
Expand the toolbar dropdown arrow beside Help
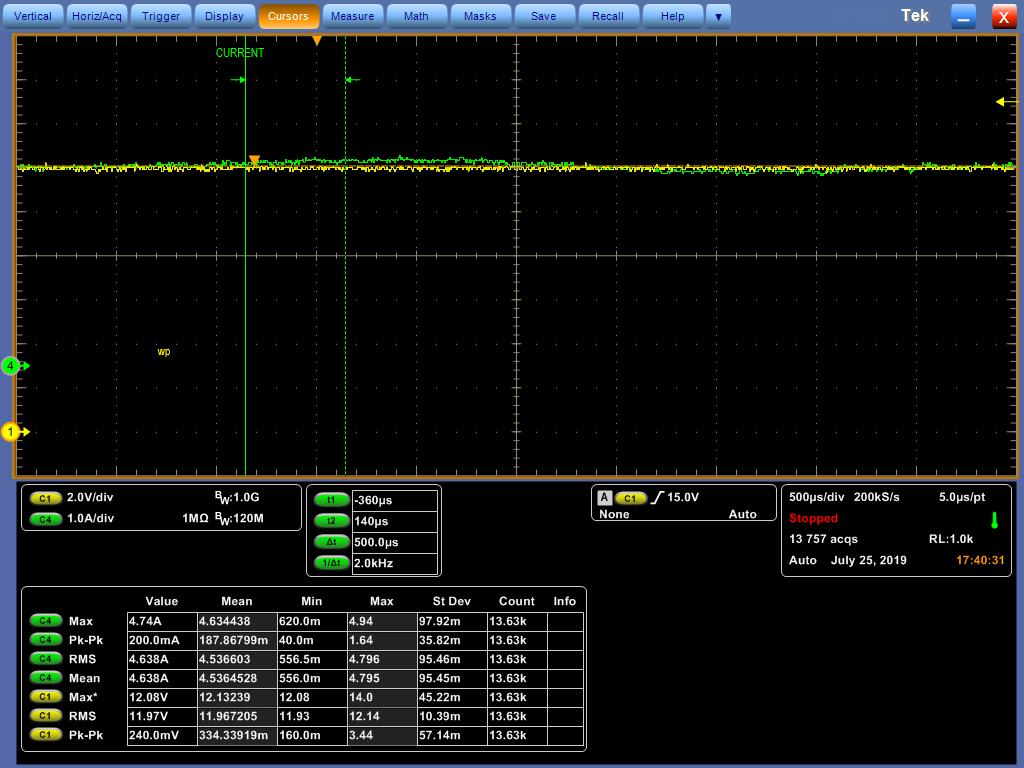[x=718, y=16]
